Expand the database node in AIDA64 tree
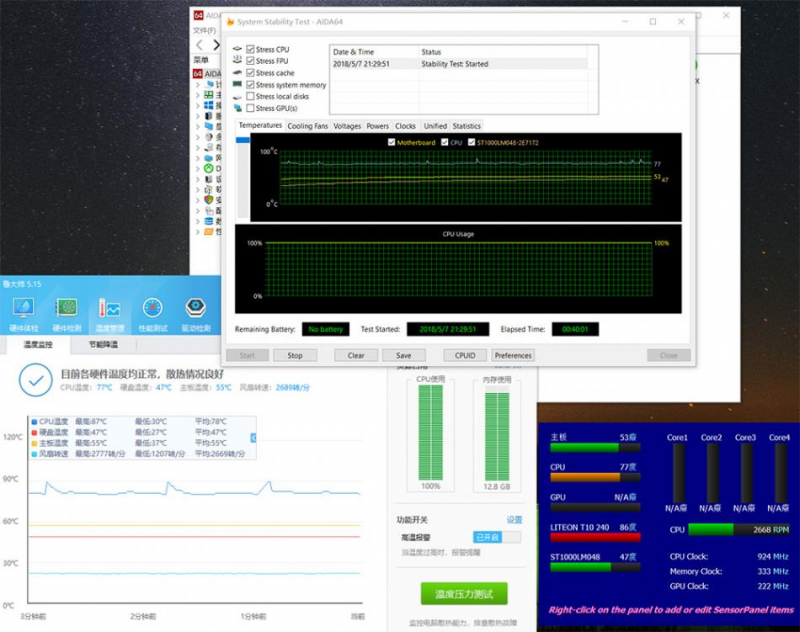The width and height of the screenshot is (800, 632). tap(198, 221)
